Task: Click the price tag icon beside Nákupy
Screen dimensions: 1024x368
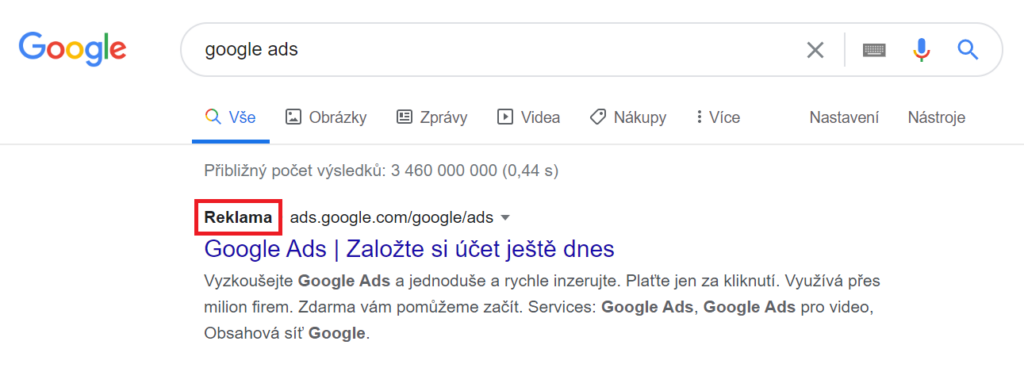Action: pyautogui.click(x=598, y=117)
